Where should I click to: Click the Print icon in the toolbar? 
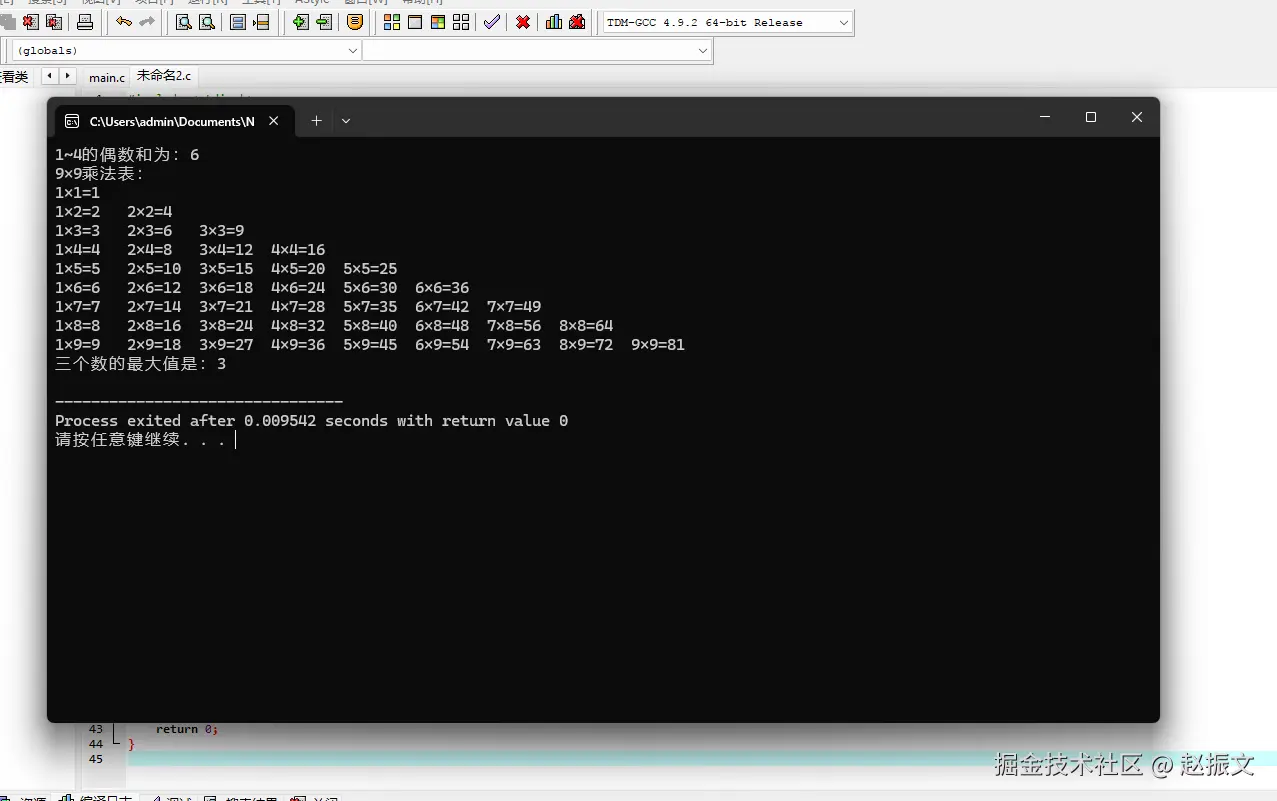[85, 22]
